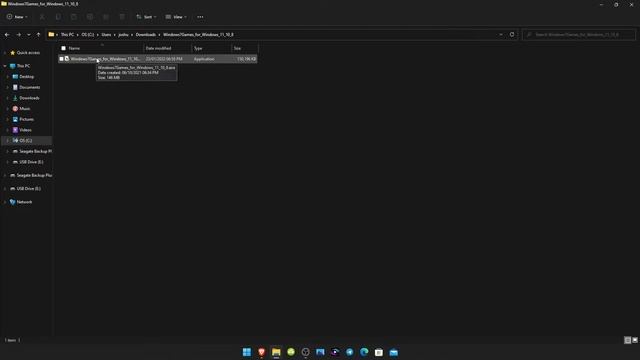The width and height of the screenshot is (640, 360).
Task: Click the Application type cell
Action: point(204,59)
